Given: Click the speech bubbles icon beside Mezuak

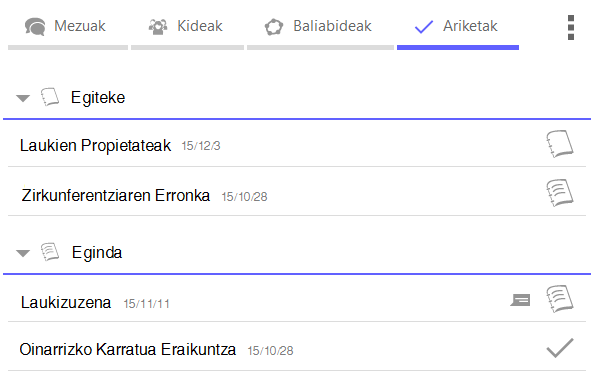Looking at the screenshot, I should (x=35, y=26).
